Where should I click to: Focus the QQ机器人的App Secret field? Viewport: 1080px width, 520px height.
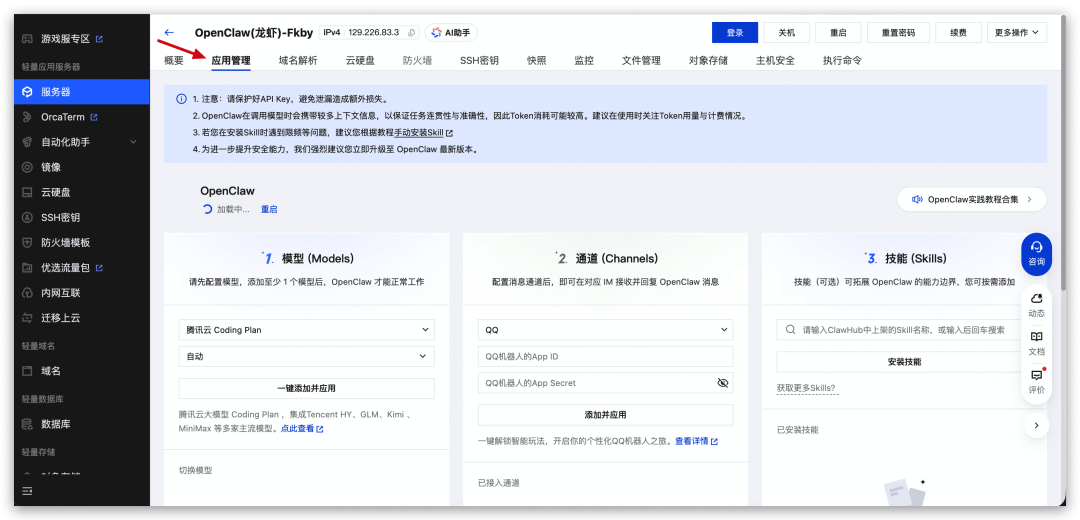(x=605, y=383)
